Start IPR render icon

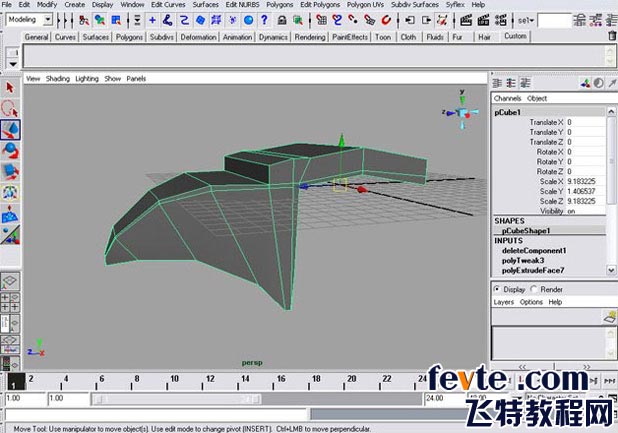point(483,20)
